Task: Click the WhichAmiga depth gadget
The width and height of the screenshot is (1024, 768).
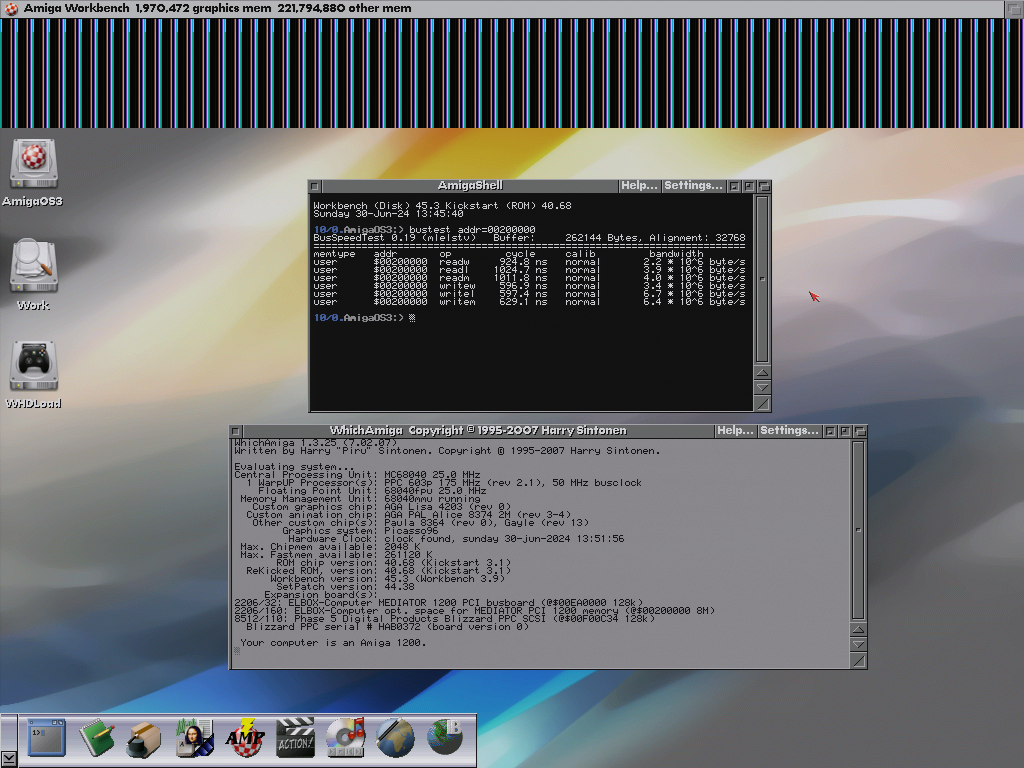Action: (860, 432)
